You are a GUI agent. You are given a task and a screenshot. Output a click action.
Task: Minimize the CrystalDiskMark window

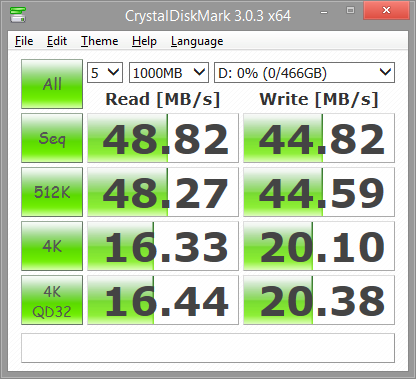pyautogui.click(x=324, y=12)
